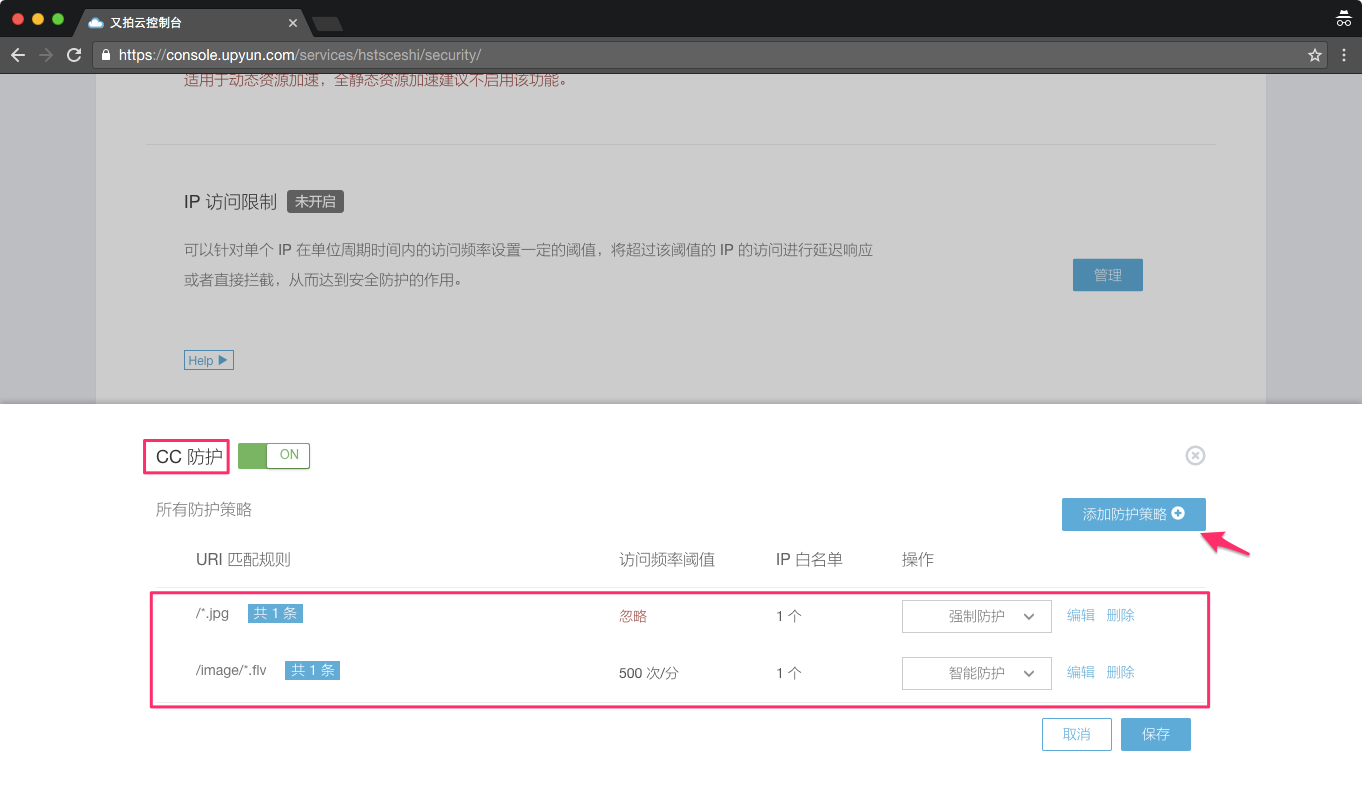Reload the page with refresh icon

(x=74, y=55)
